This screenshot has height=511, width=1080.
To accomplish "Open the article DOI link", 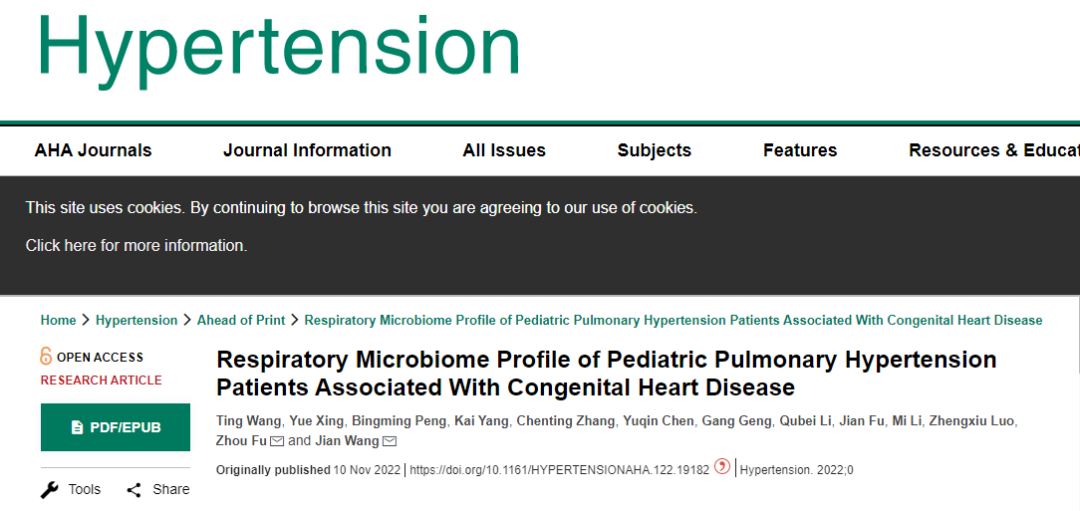I will click(x=559, y=469).
